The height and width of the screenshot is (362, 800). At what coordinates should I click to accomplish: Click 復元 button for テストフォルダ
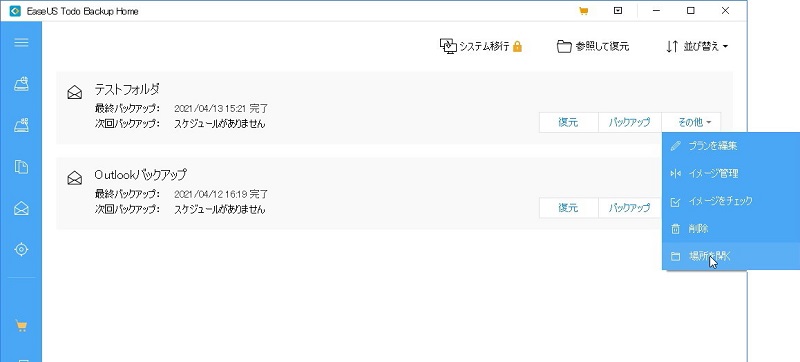click(x=568, y=122)
